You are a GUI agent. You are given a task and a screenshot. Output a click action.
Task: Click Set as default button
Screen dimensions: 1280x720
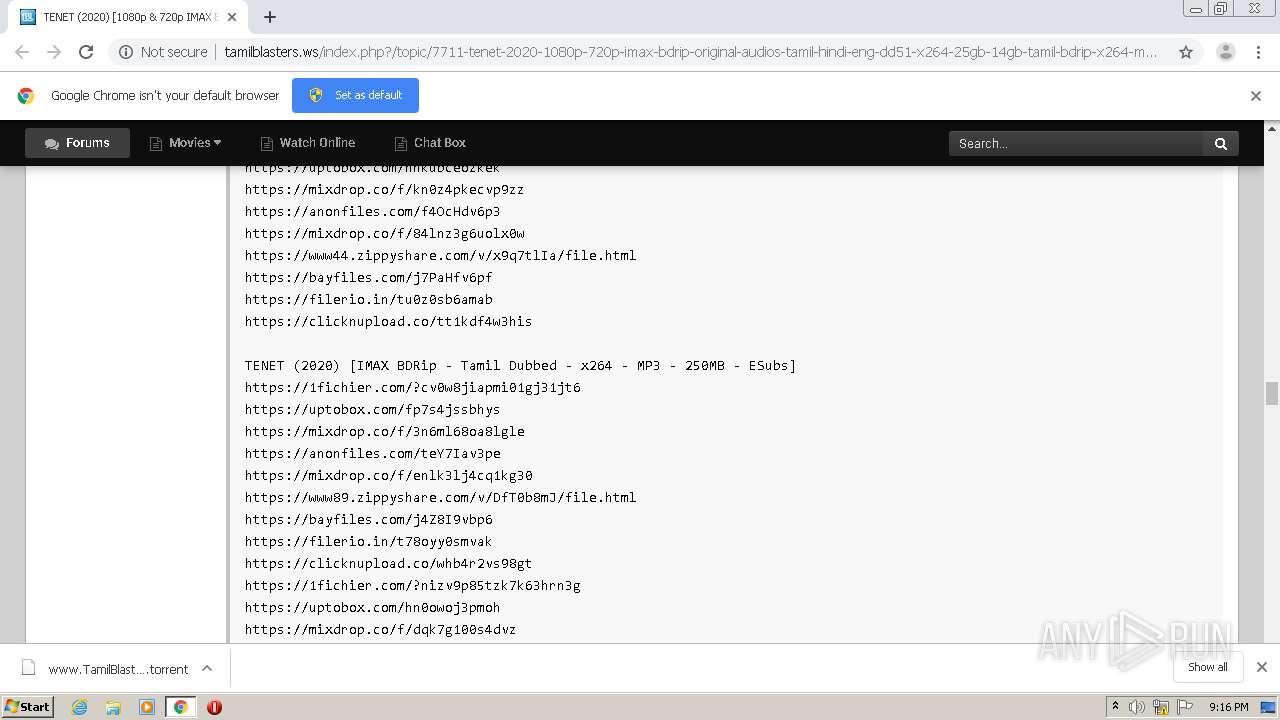pyautogui.click(x=355, y=95)
